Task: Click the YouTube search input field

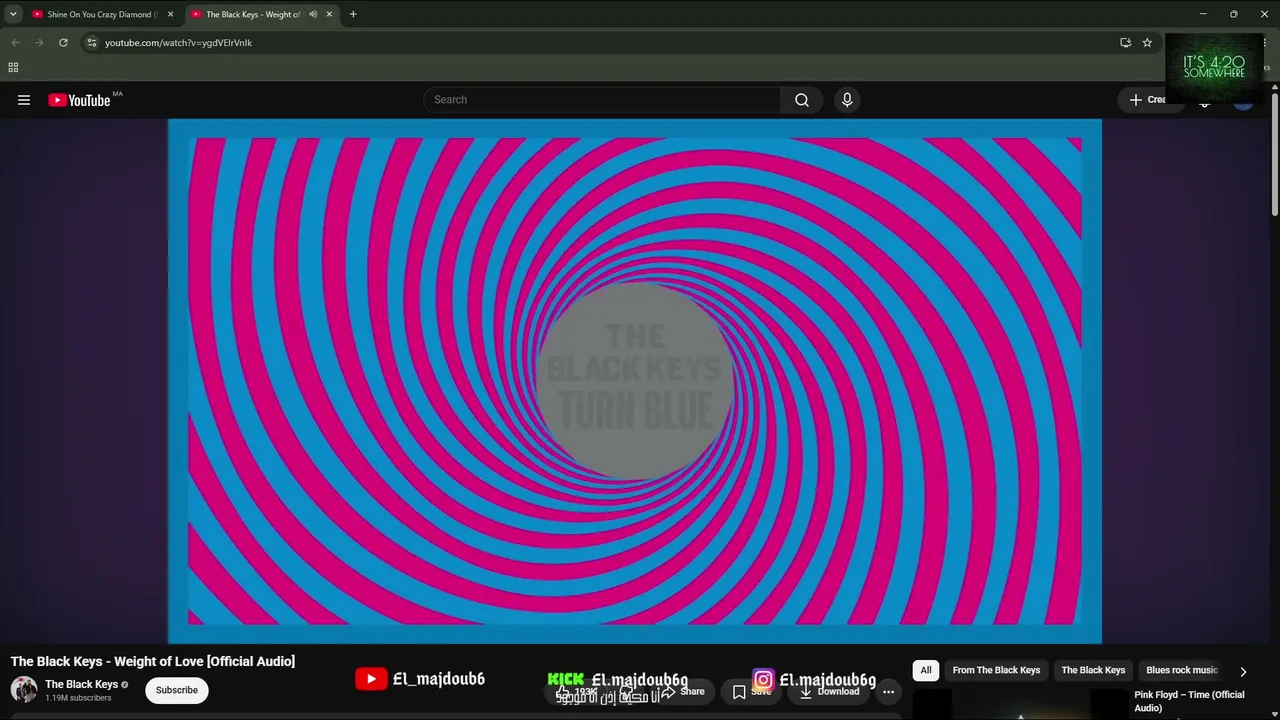Action: (603, 100)
